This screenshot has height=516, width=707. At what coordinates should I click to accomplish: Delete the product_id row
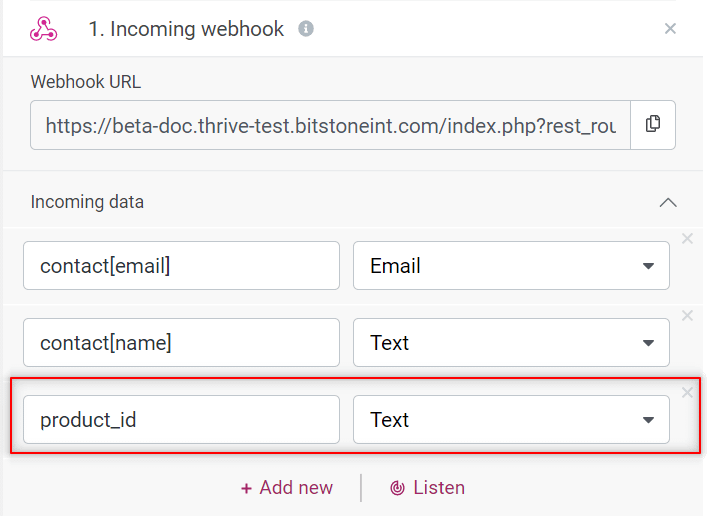tap(687, 392)
